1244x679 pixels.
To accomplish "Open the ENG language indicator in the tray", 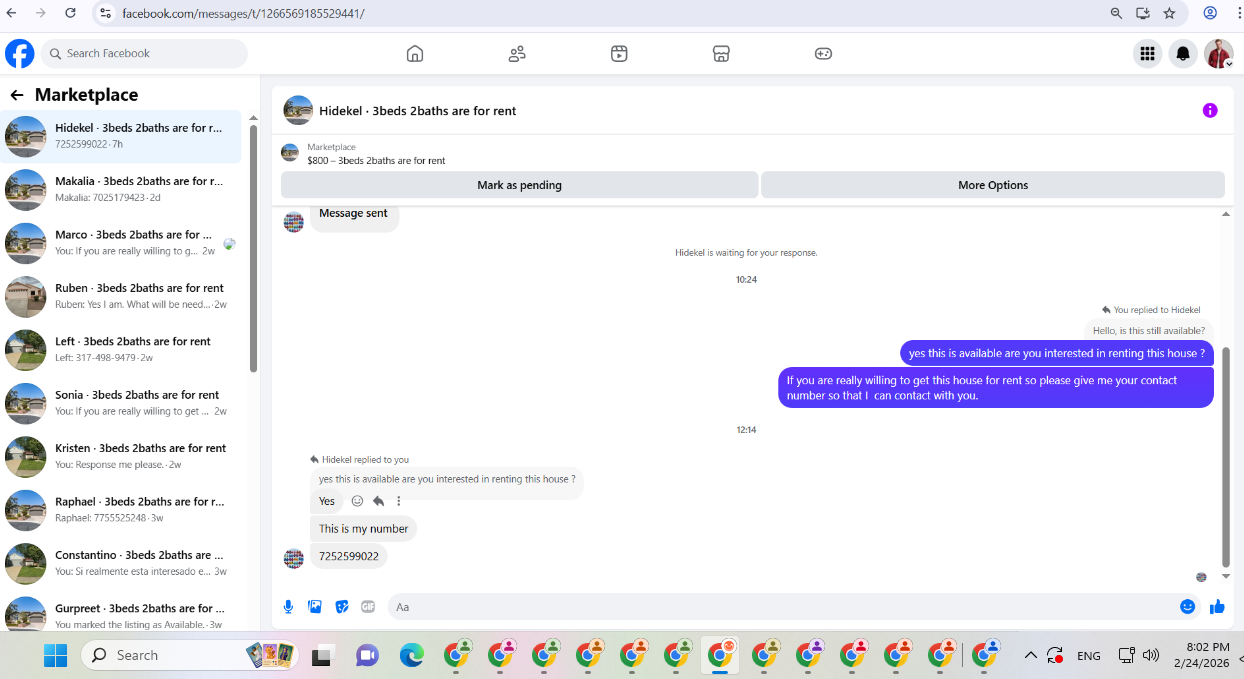I will pos(1088,656).
